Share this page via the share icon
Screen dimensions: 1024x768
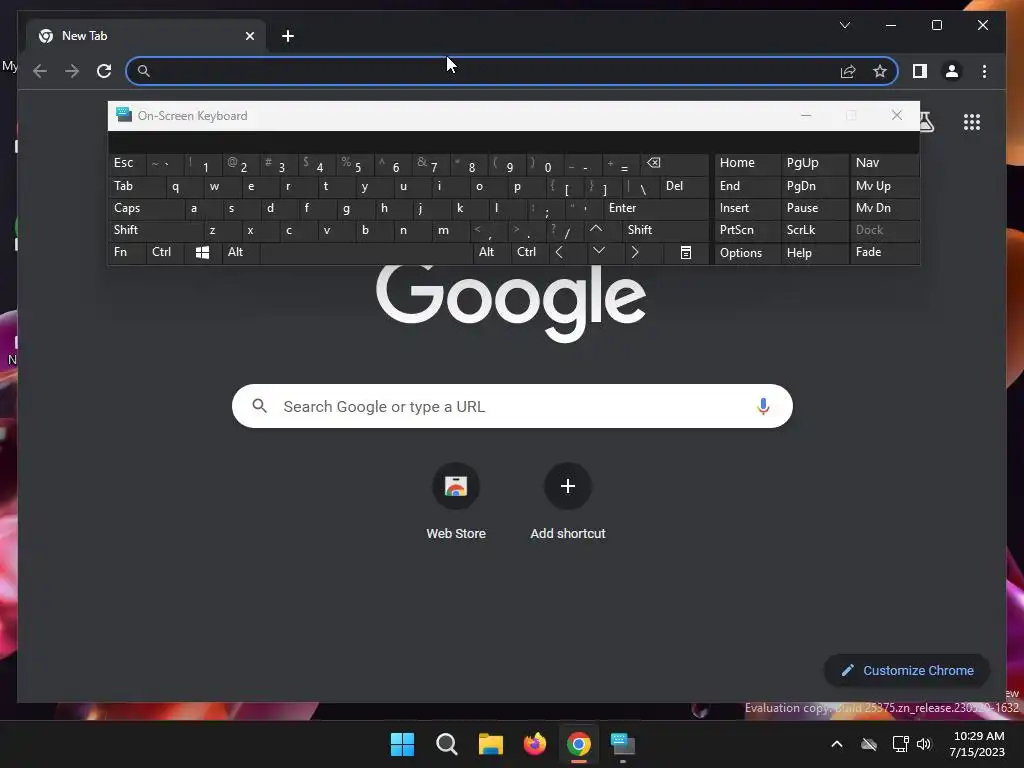pos(848,71)
